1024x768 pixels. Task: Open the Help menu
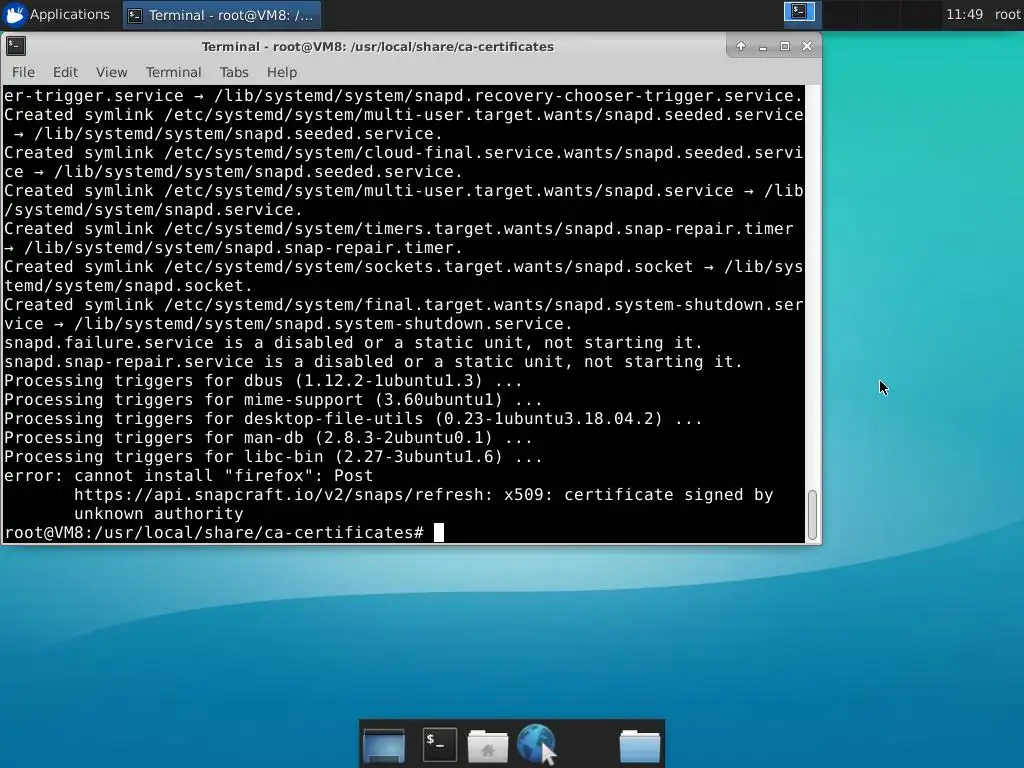[281, 72]
